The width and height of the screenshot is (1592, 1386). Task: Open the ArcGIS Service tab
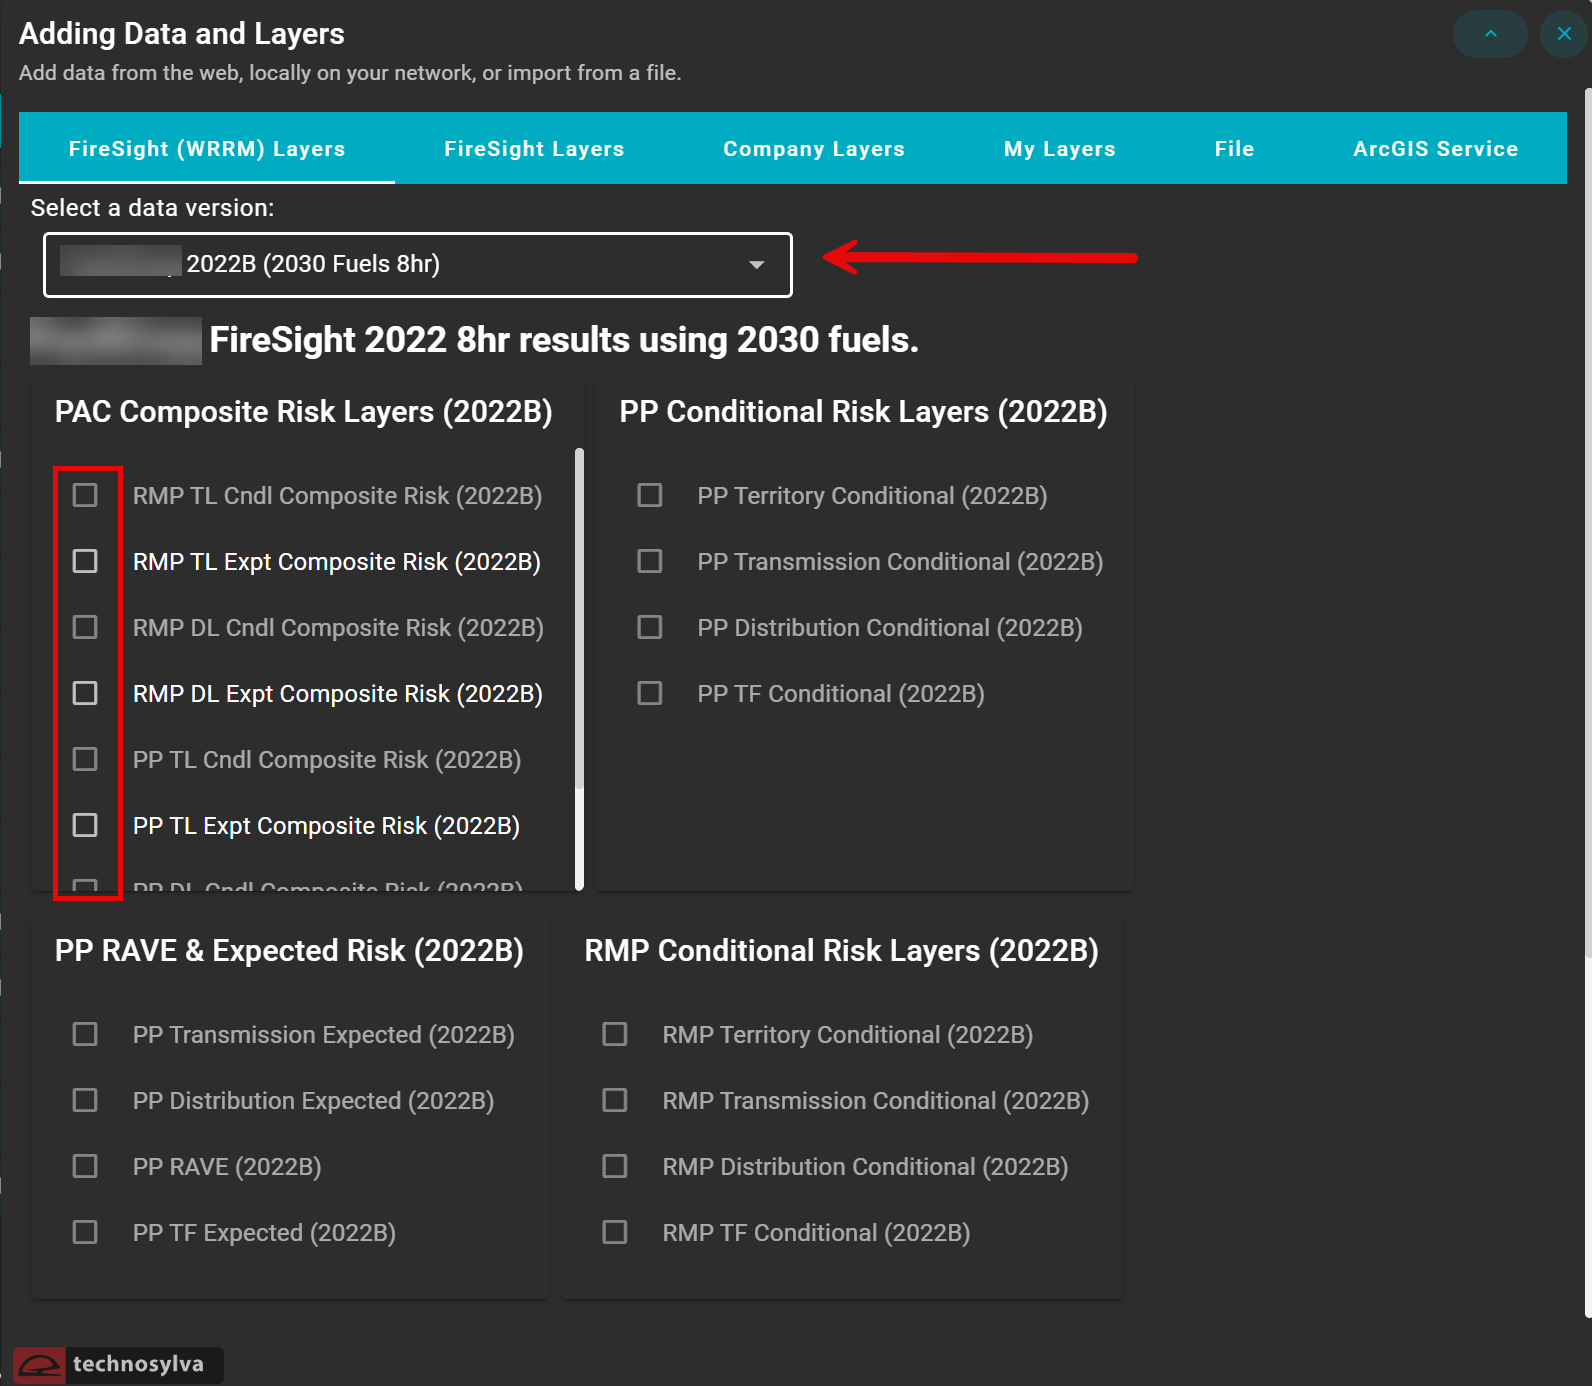tap(1435, 149)
